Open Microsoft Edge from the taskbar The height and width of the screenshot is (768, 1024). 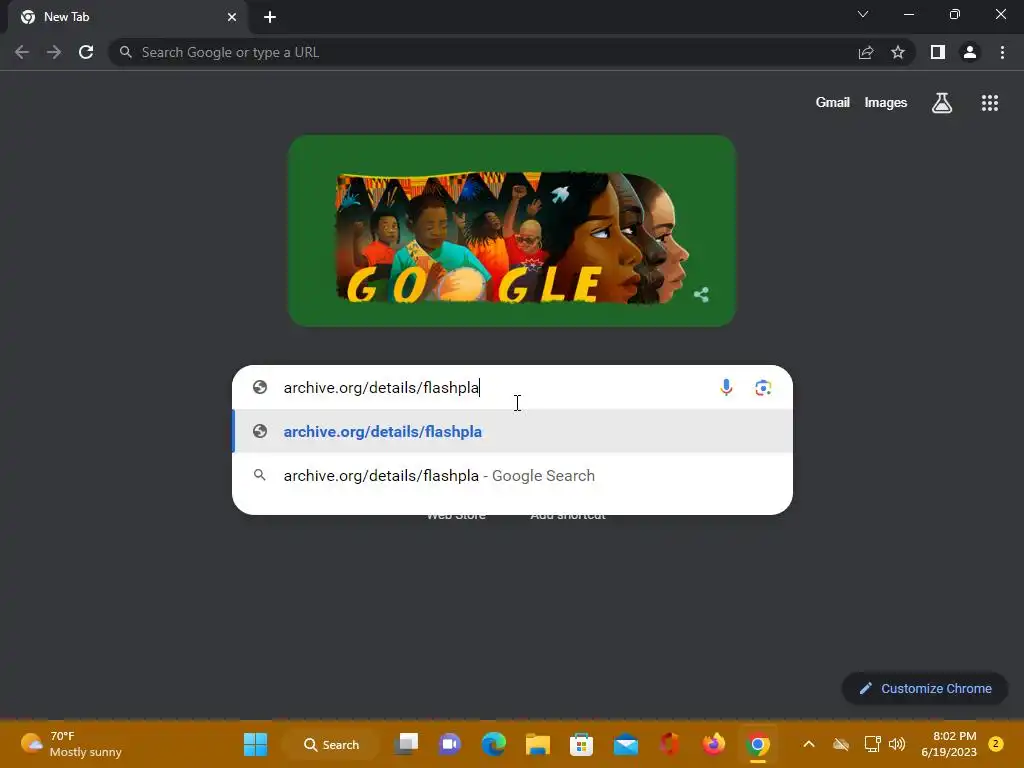coord(494,744)
